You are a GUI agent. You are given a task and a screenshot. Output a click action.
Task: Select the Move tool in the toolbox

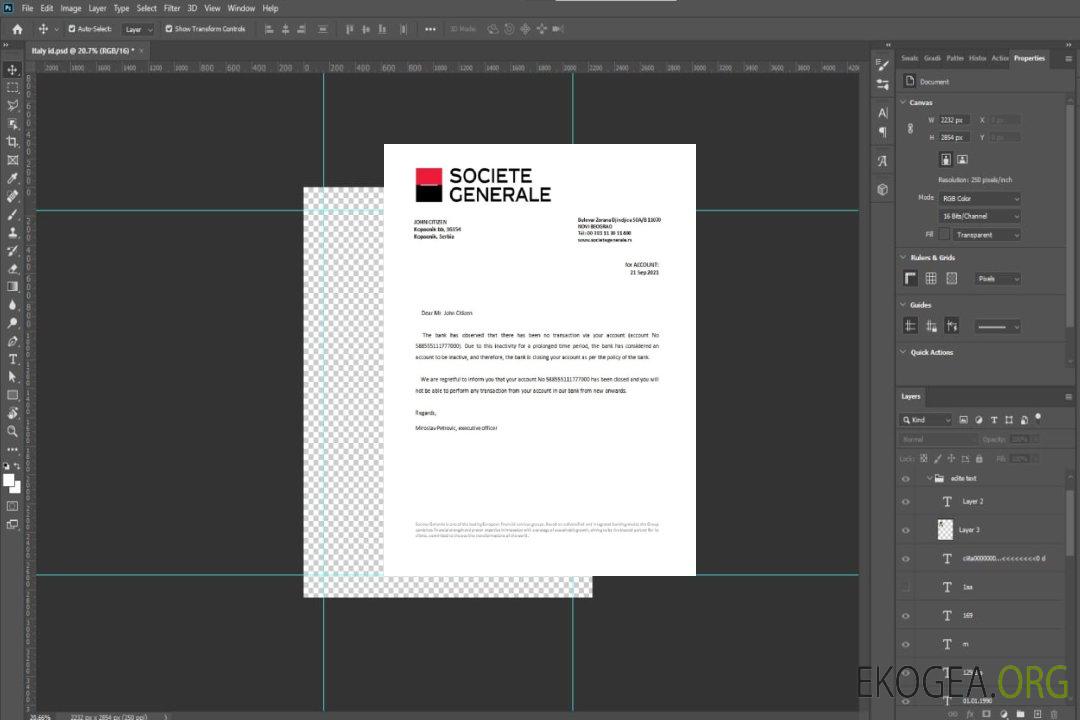tap(12, 70)
